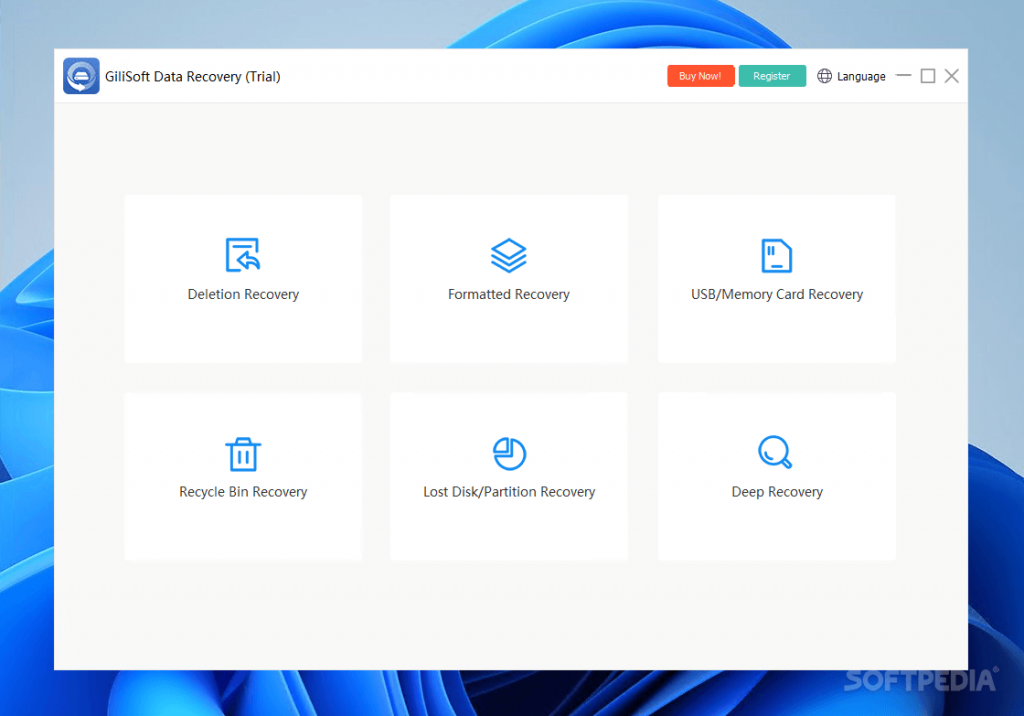
Task: Select the Lost Disk/Partition Recovery pie-disk icon
Action: 509,452
